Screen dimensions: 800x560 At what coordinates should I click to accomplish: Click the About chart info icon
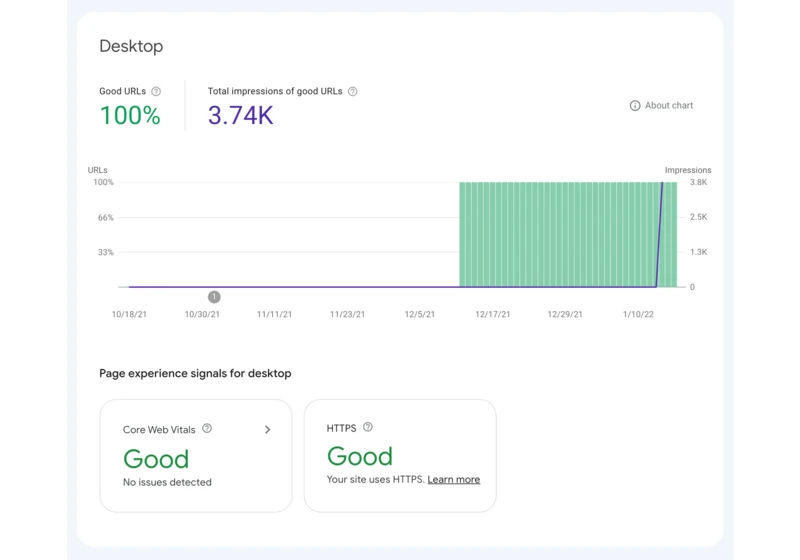click(635, 106)
